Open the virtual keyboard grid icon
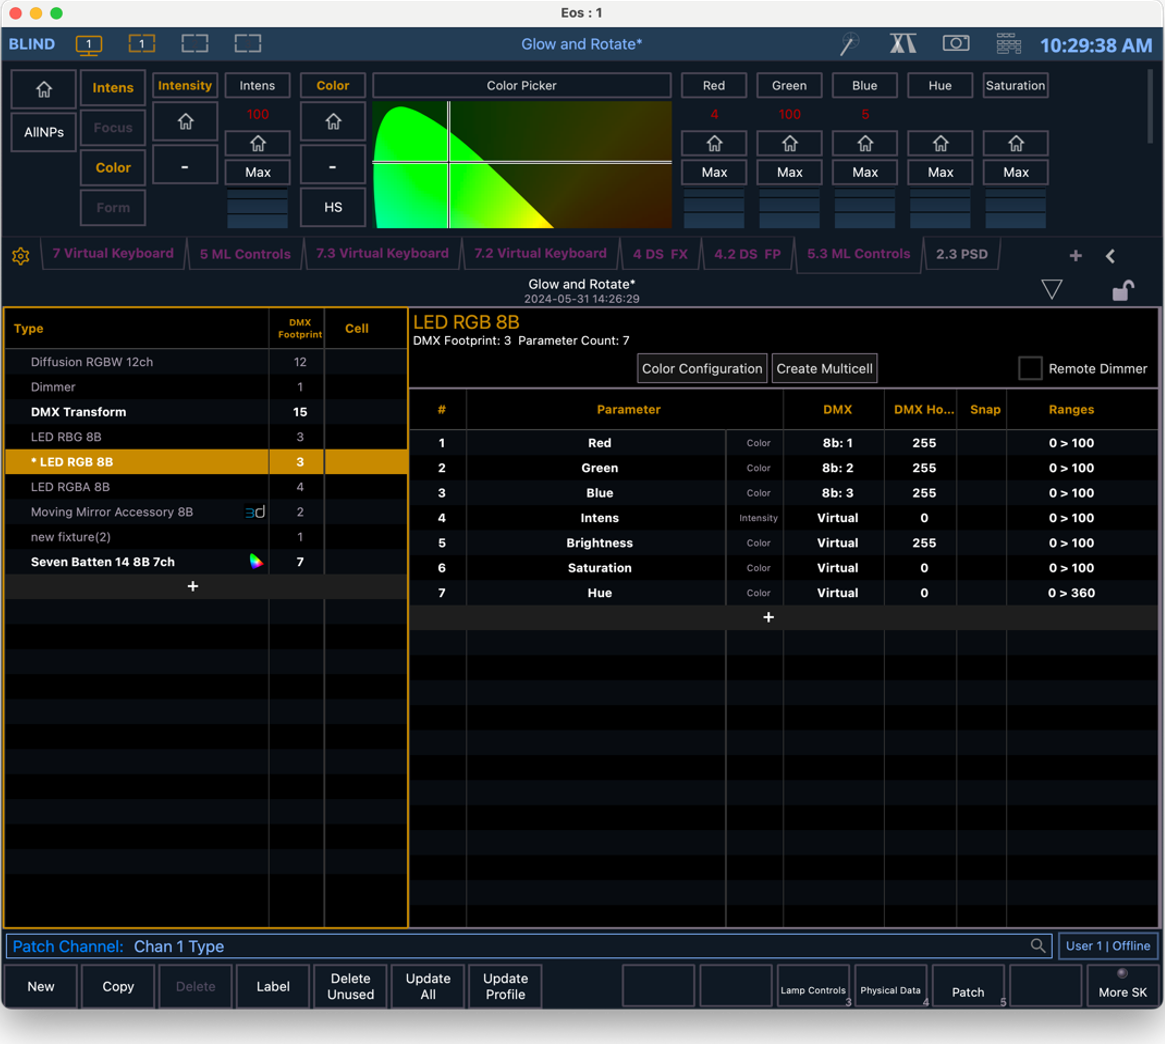 point(1008,44)
